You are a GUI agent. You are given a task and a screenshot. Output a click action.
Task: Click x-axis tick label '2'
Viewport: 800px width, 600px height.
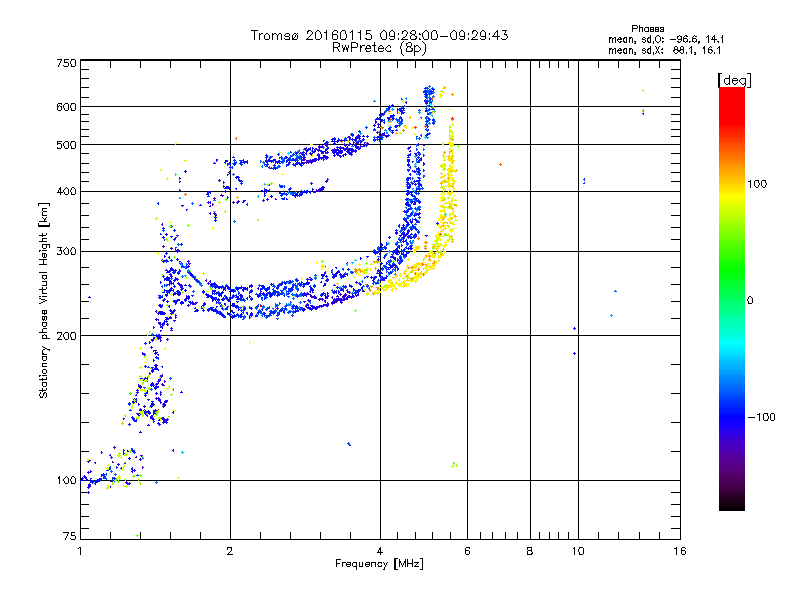coord(230,551)
